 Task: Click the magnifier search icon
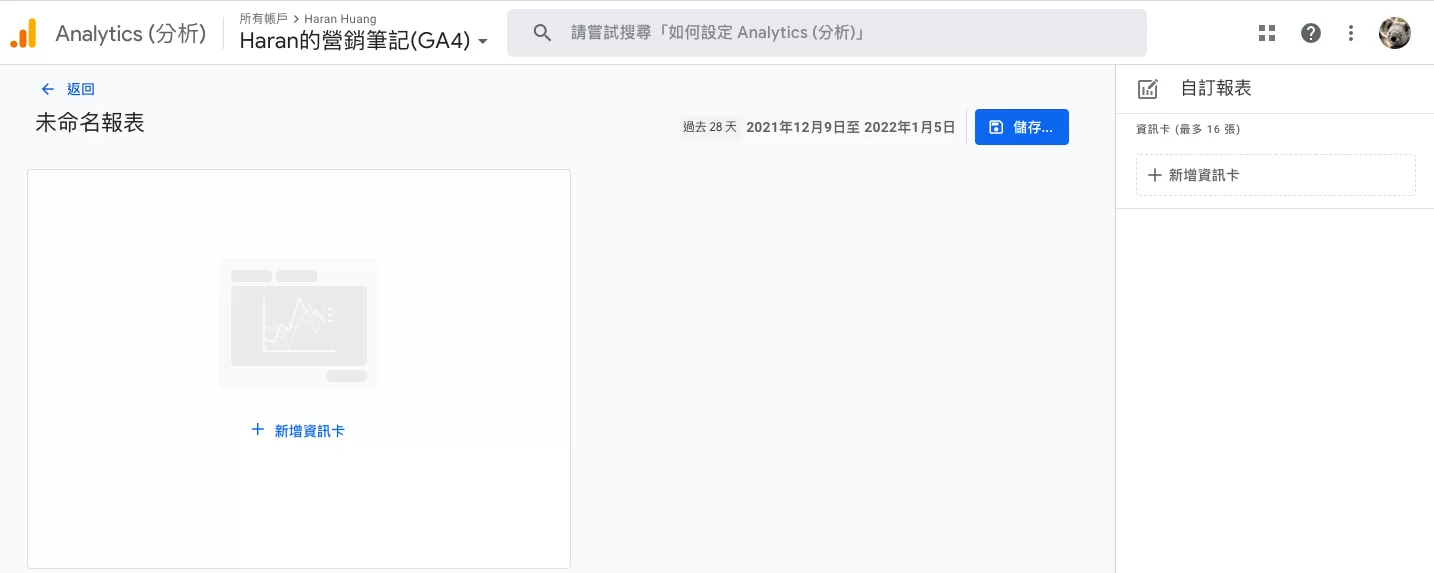click(542, 33)
